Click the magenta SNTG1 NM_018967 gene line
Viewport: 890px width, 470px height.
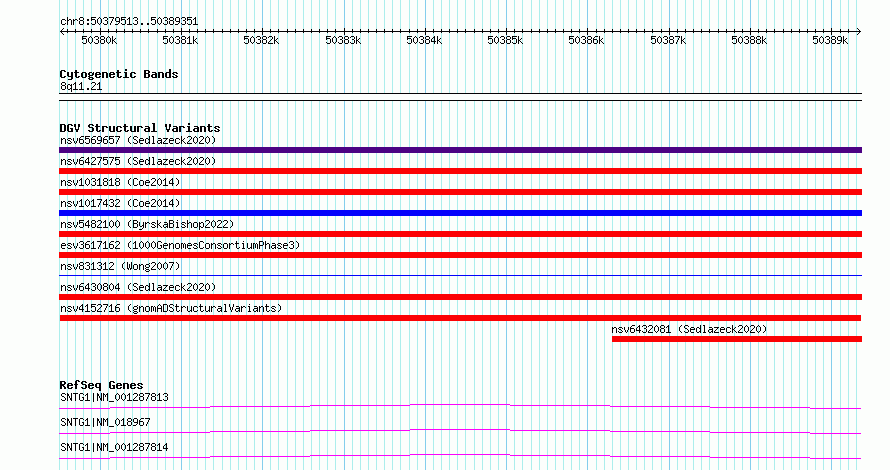tap(460, 431)
